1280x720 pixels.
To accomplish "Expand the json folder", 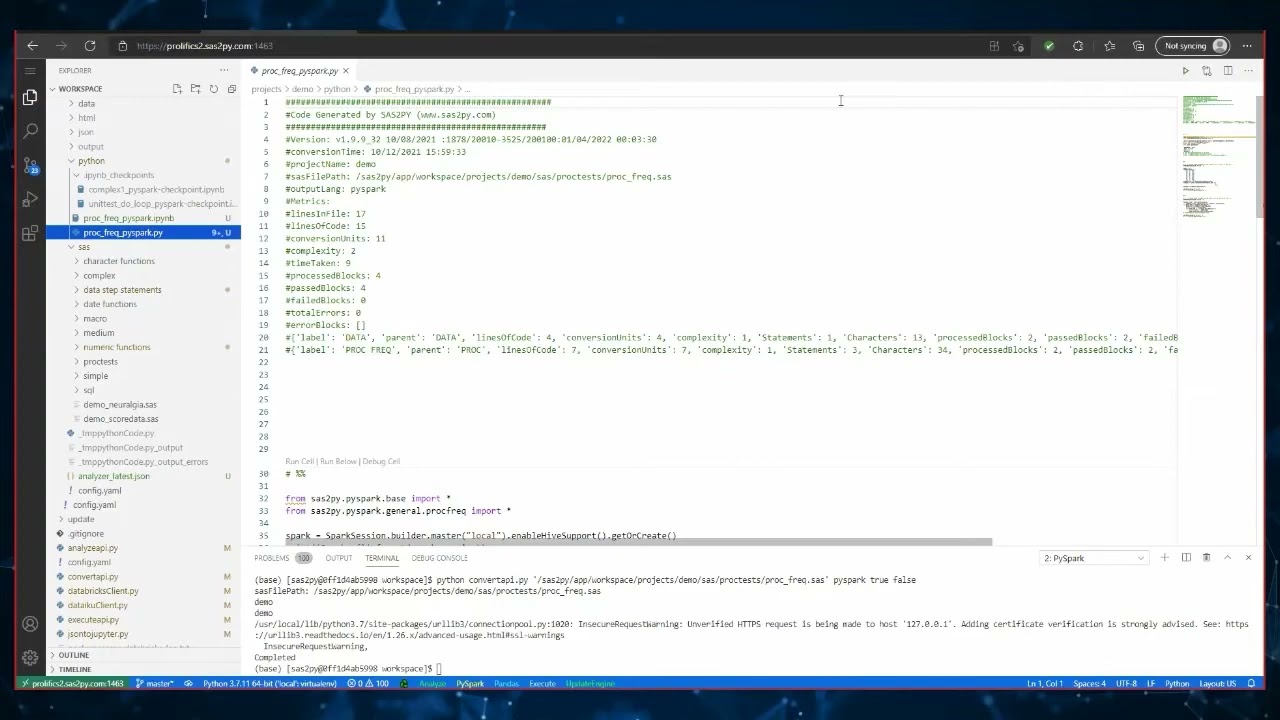I will pyautogui.click(x=86, y=132).
